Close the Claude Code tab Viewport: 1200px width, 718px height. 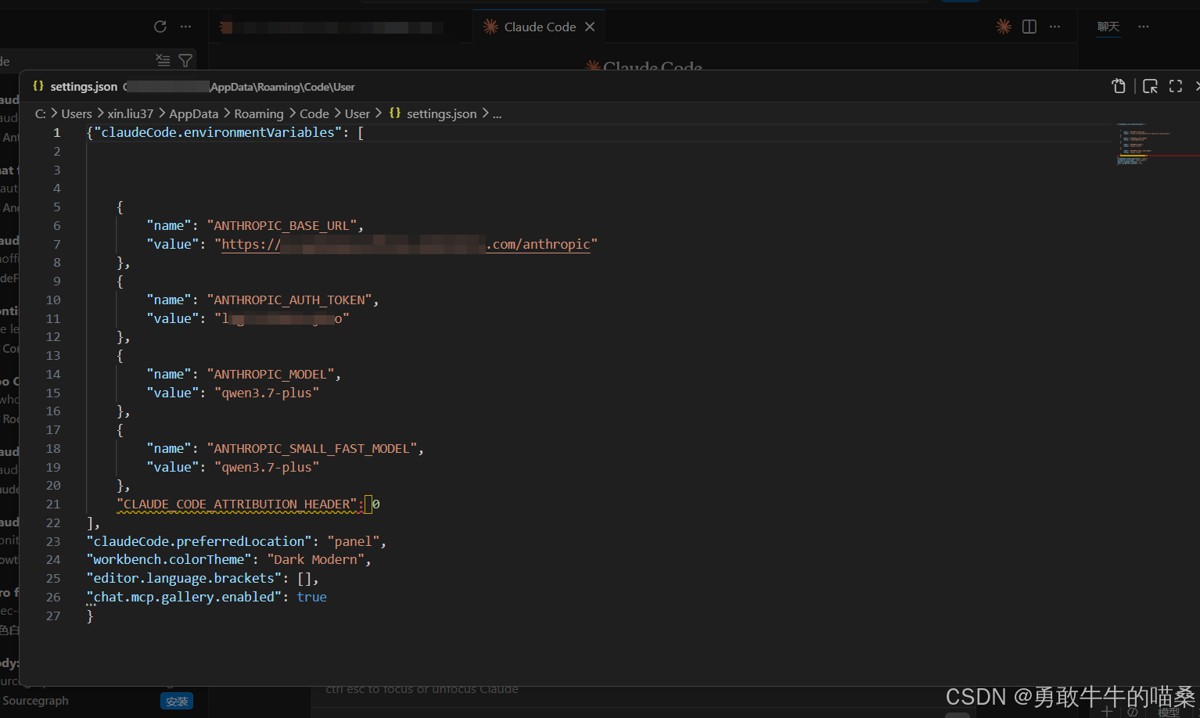click(x=590, y=27)
